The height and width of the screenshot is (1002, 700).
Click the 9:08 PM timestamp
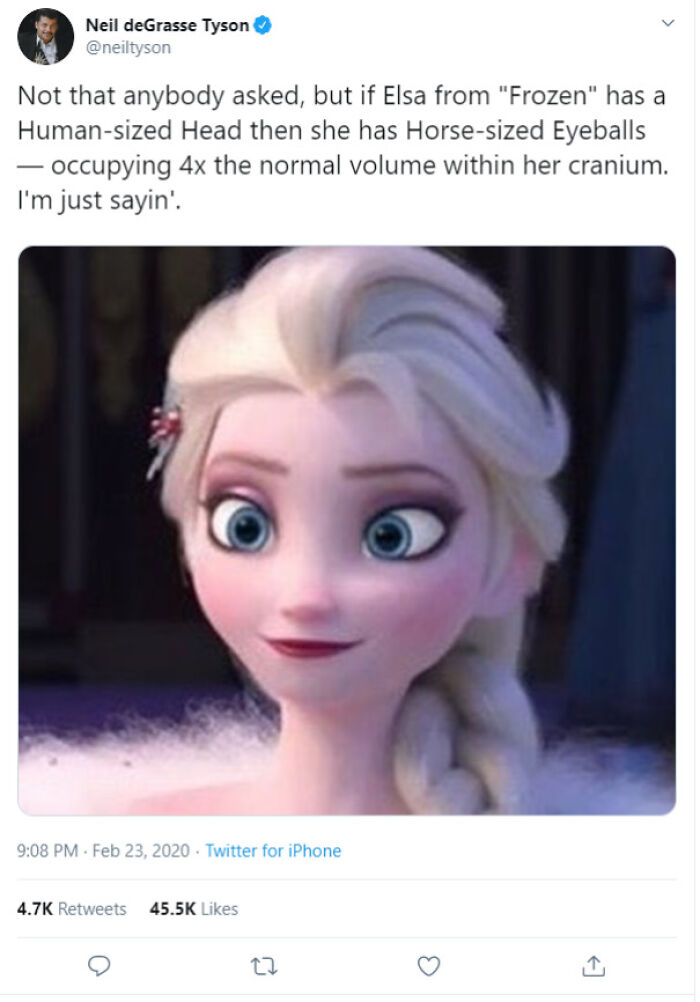coord(47,851)
